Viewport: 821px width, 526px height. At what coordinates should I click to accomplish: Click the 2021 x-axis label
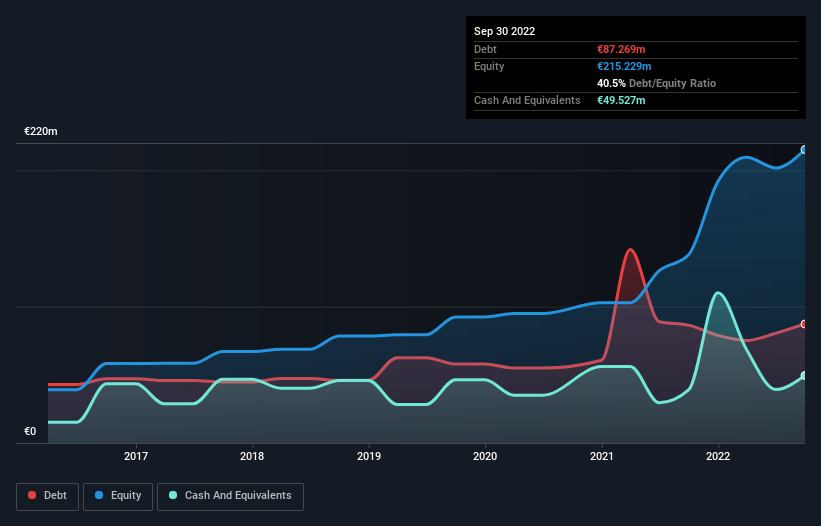[602, 456]
